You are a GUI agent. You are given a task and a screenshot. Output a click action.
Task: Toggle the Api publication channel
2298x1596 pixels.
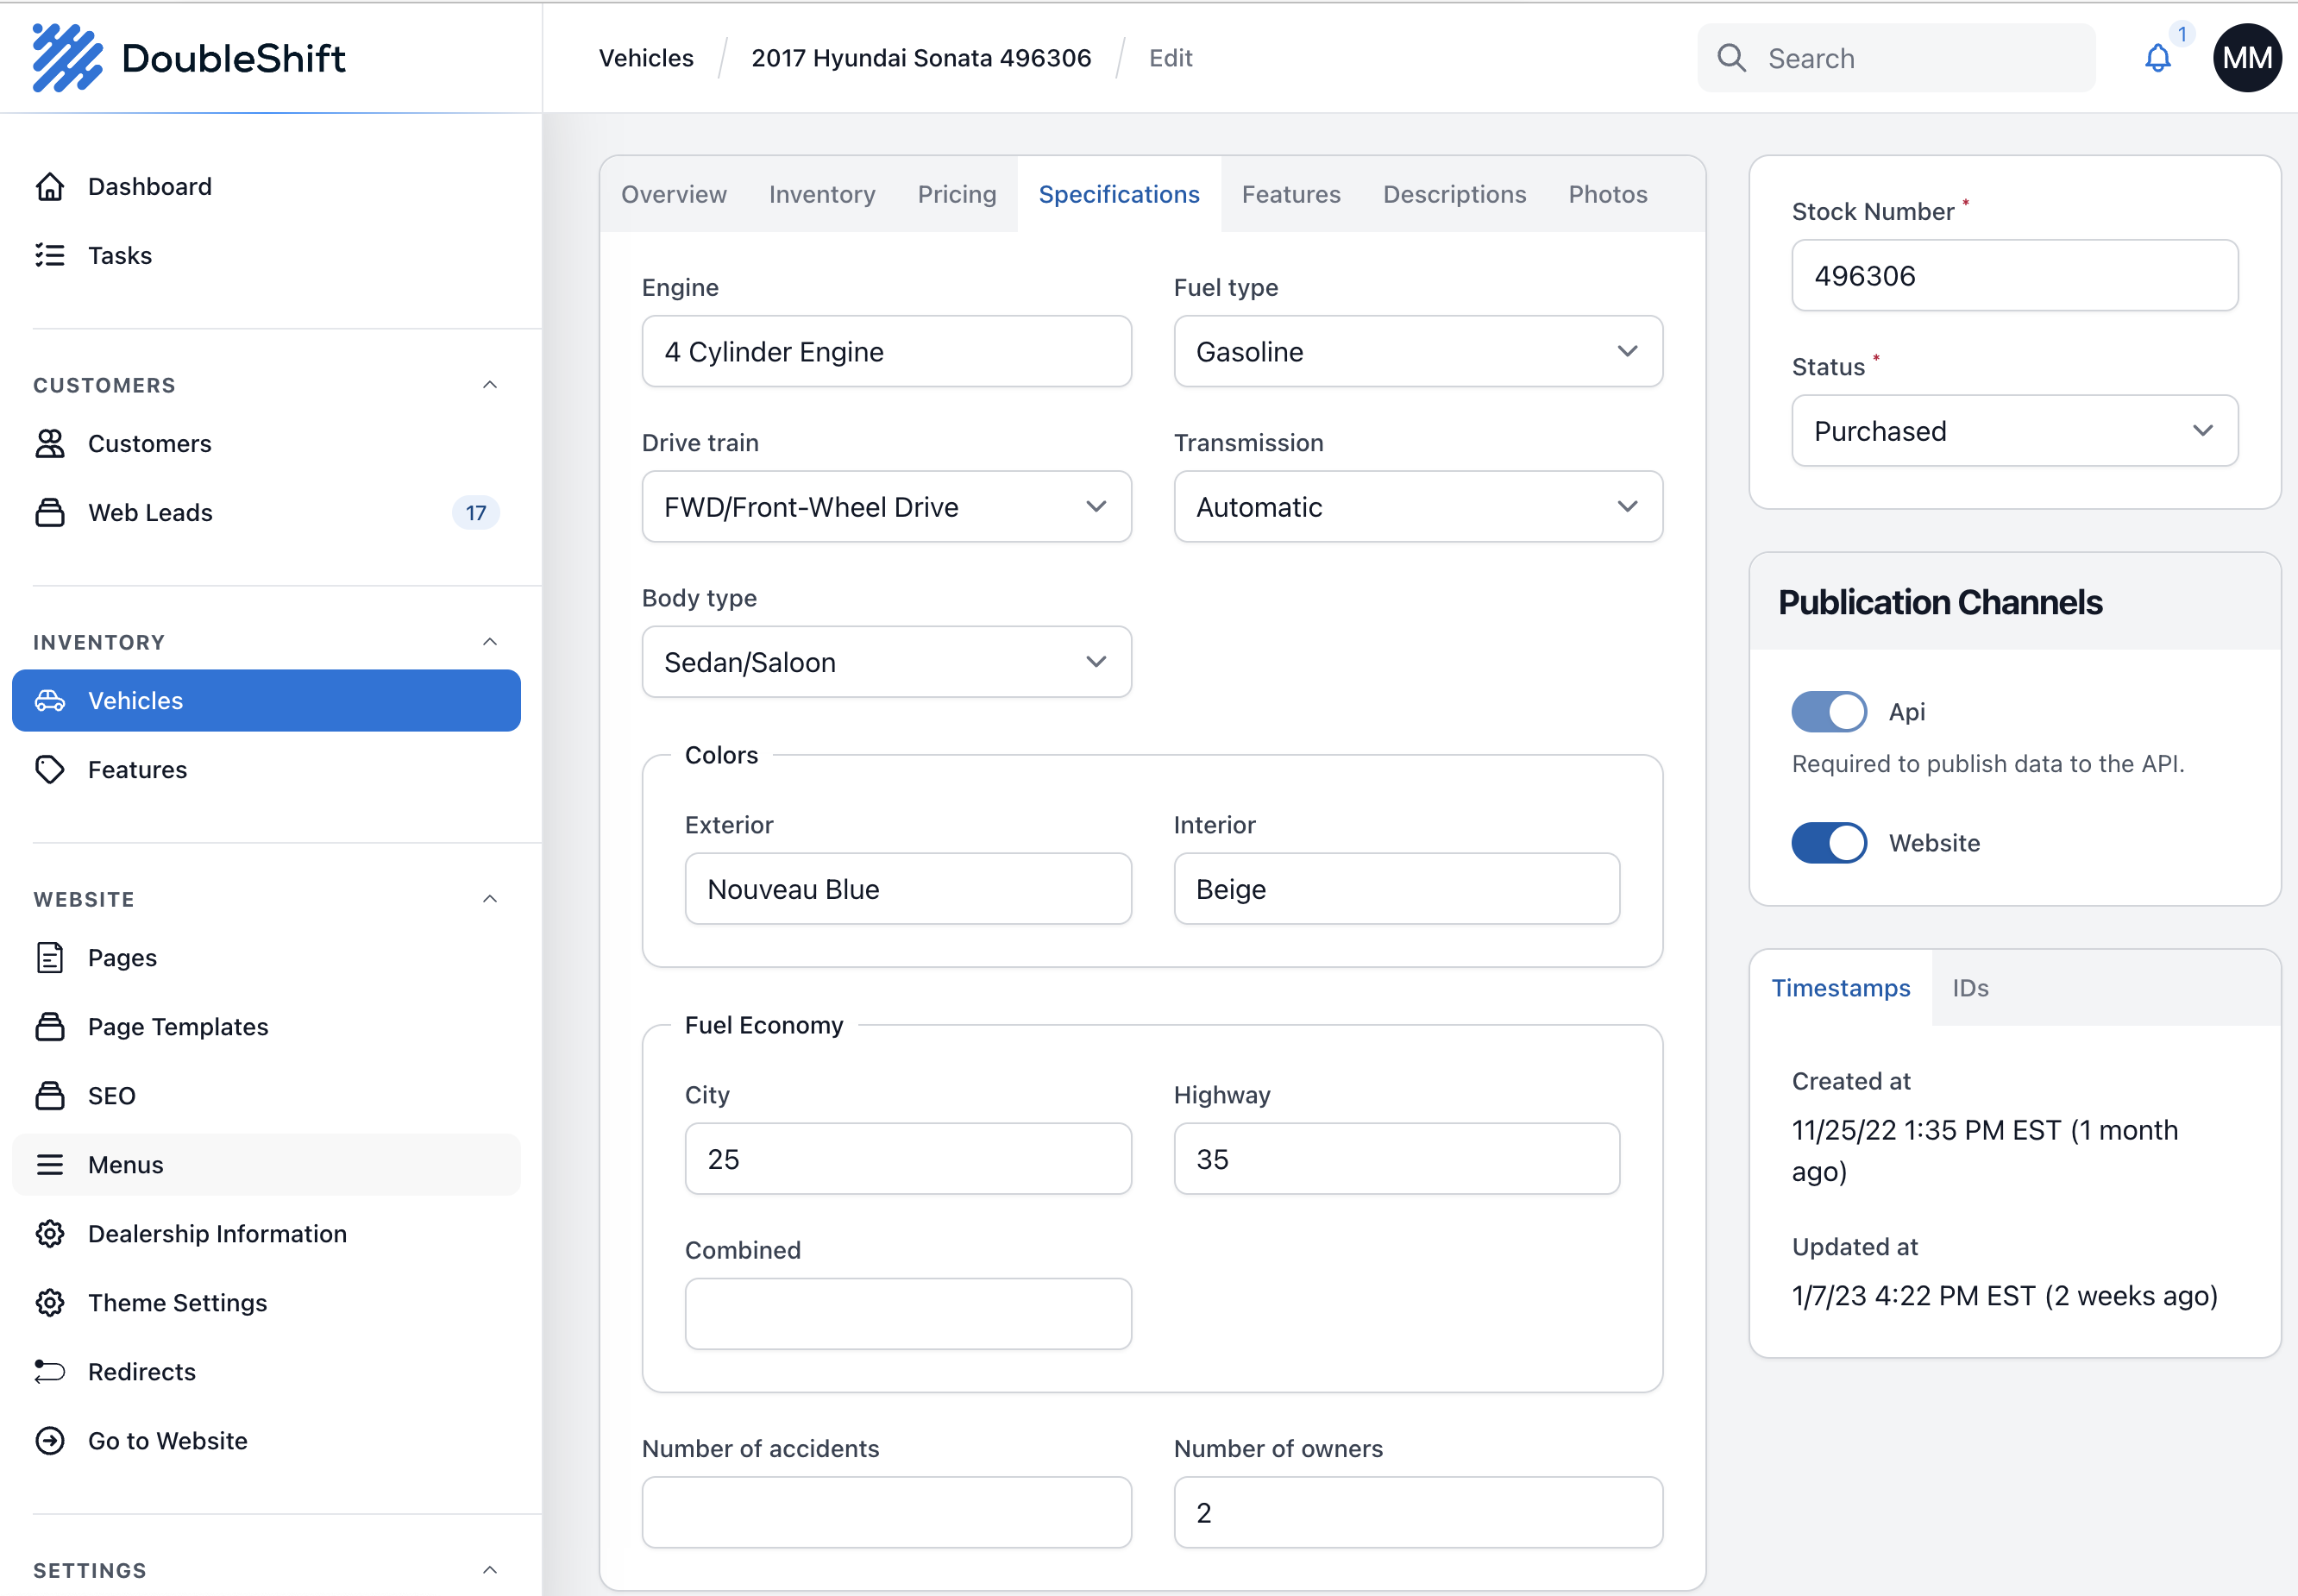pyautogui.click(x=1828, y=712)
